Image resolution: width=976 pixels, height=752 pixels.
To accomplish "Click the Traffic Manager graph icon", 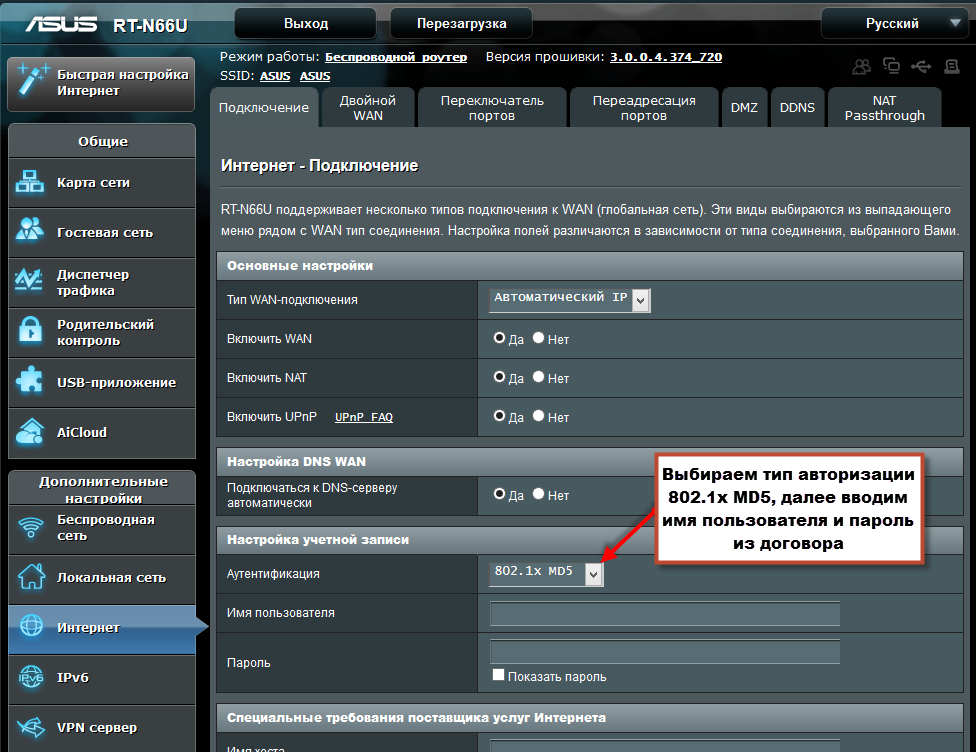I will (29, 280).
